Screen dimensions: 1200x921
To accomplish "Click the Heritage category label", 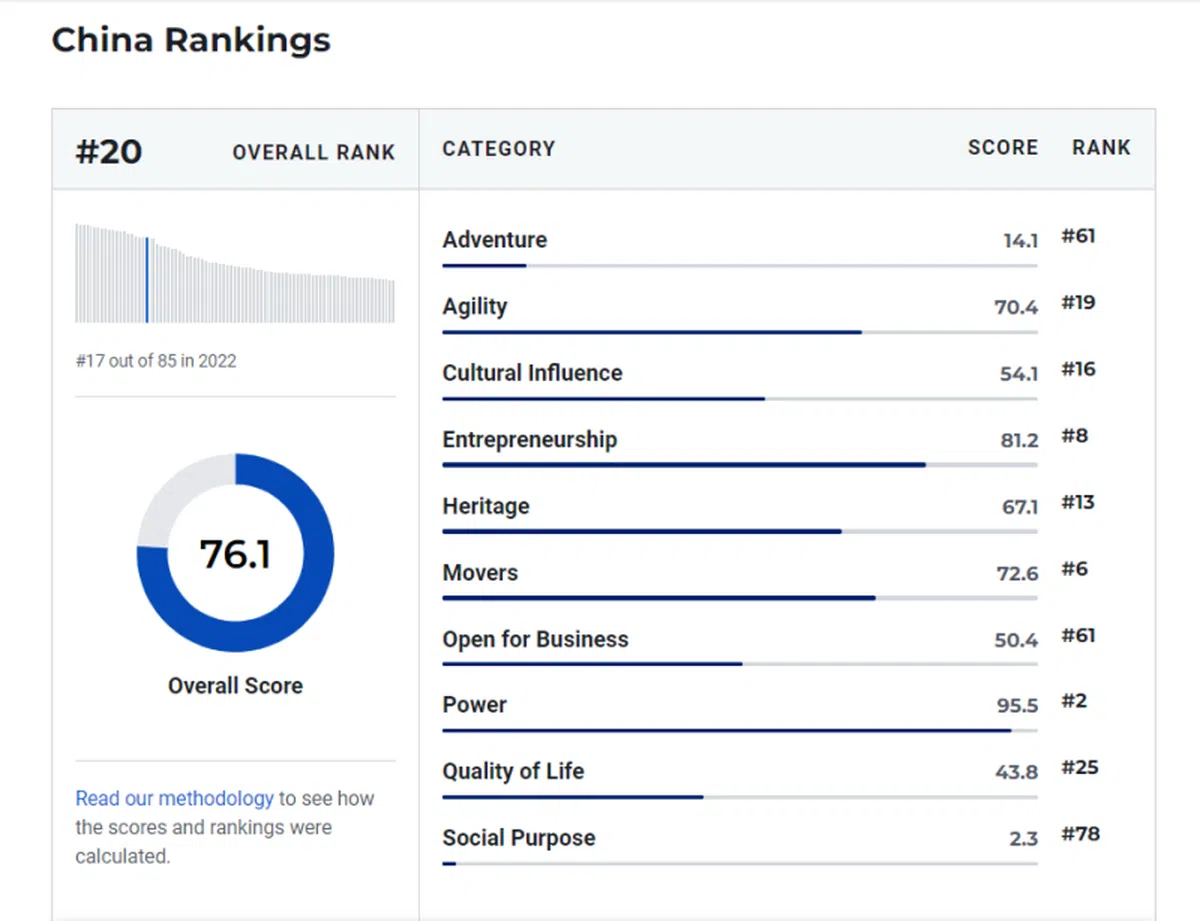I will 486,506.
